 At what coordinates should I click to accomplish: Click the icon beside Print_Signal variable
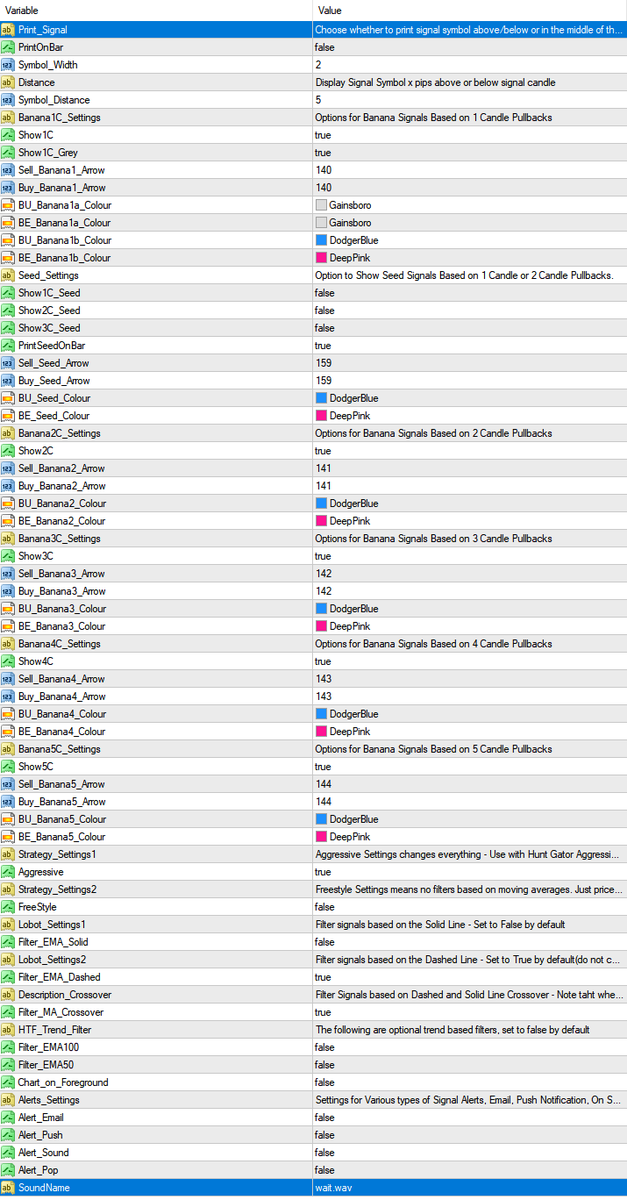pos(8,30)
